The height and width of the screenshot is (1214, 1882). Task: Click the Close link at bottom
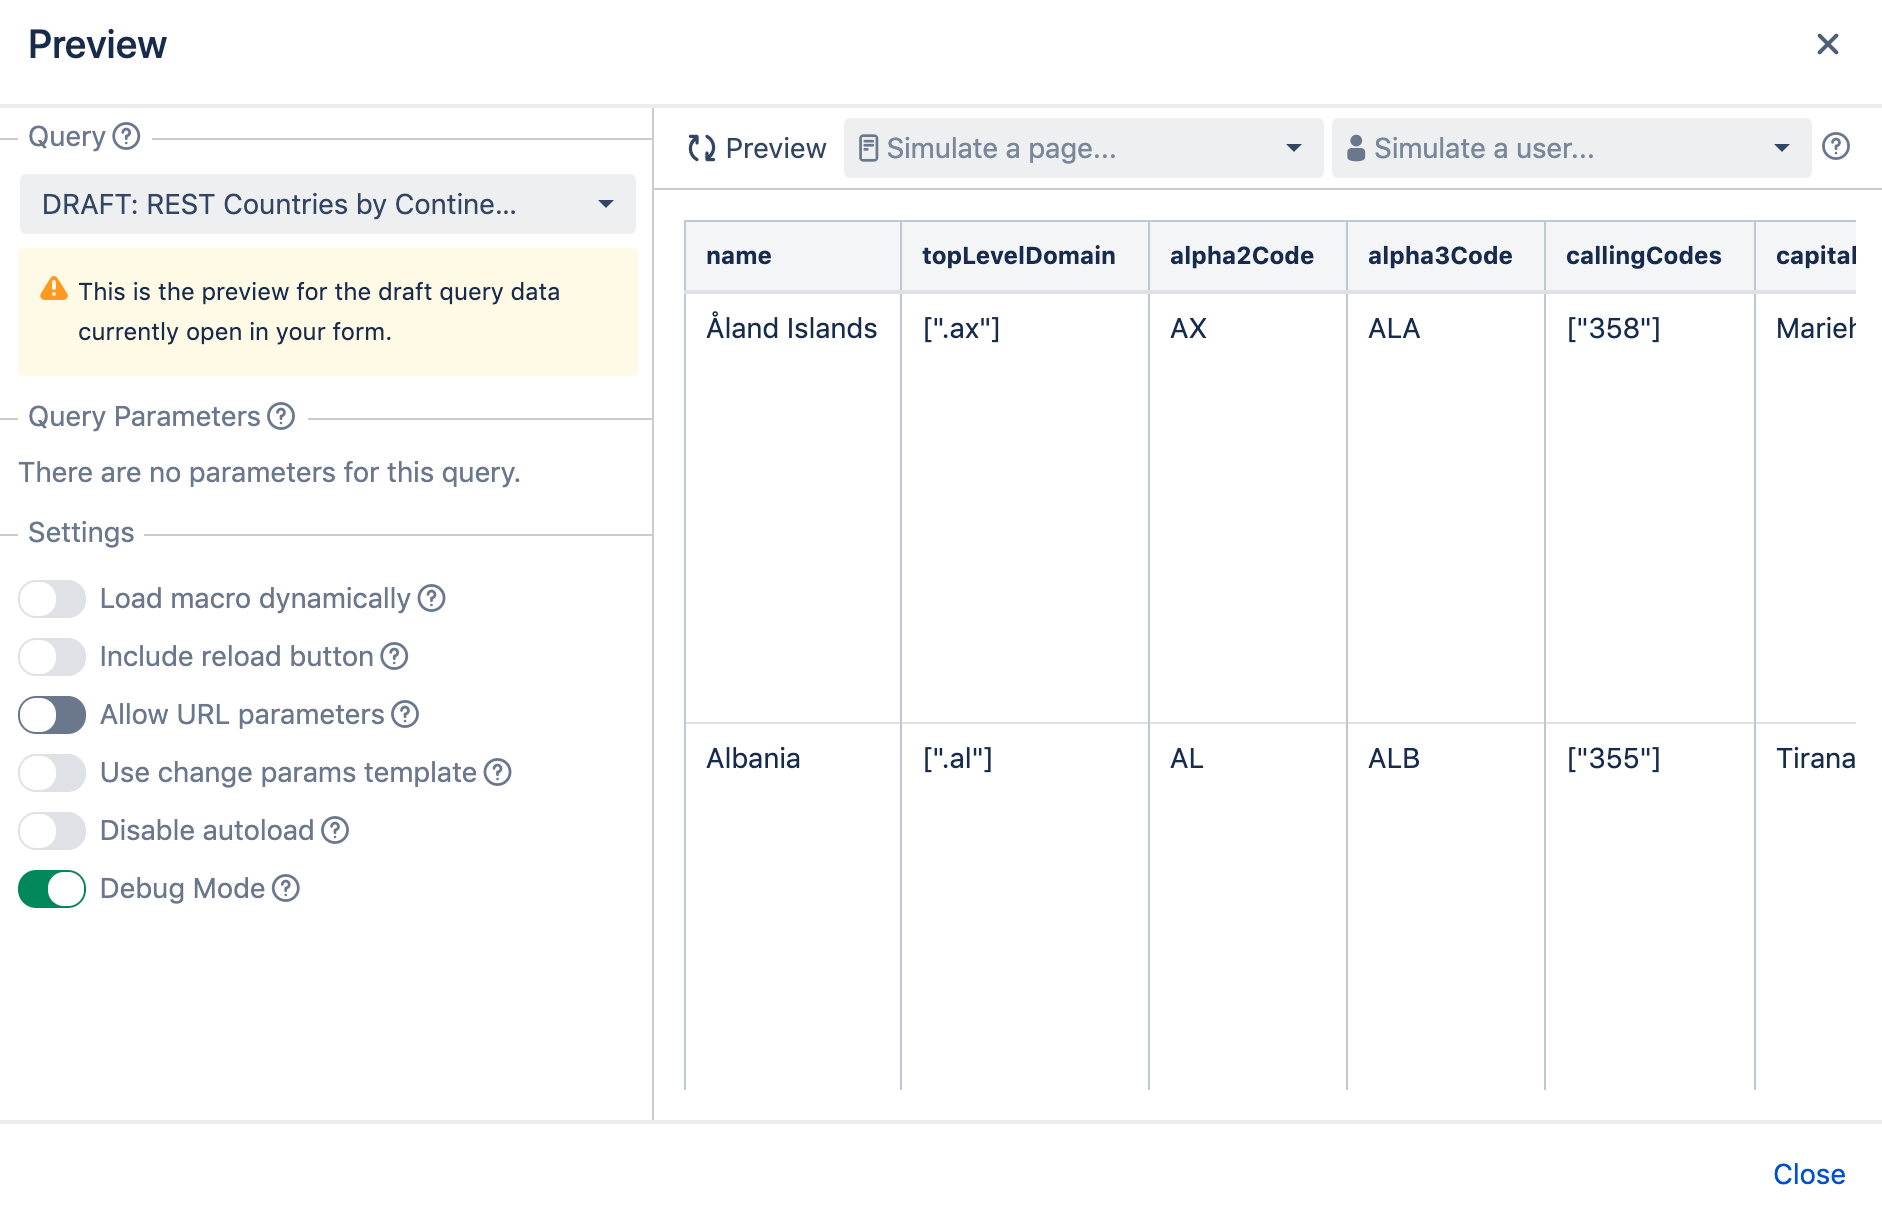(x=1808, y=1174)
